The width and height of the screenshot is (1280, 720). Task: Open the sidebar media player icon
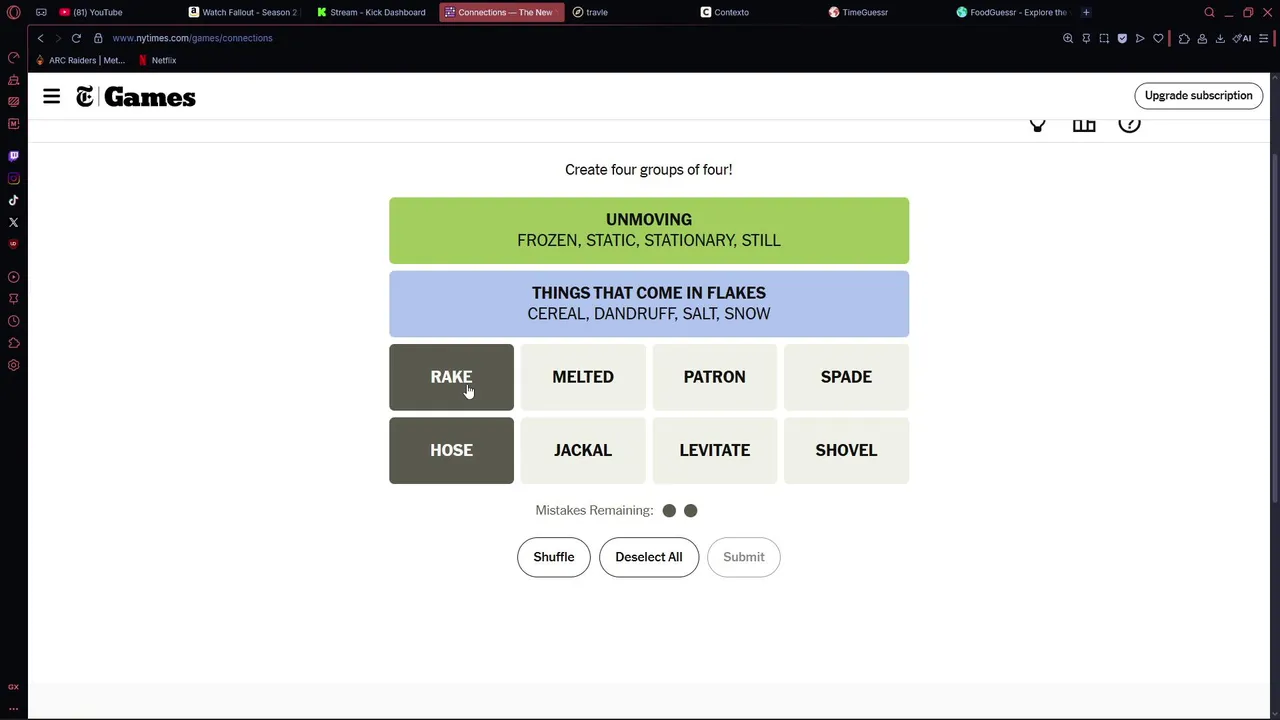pos(13,277)
